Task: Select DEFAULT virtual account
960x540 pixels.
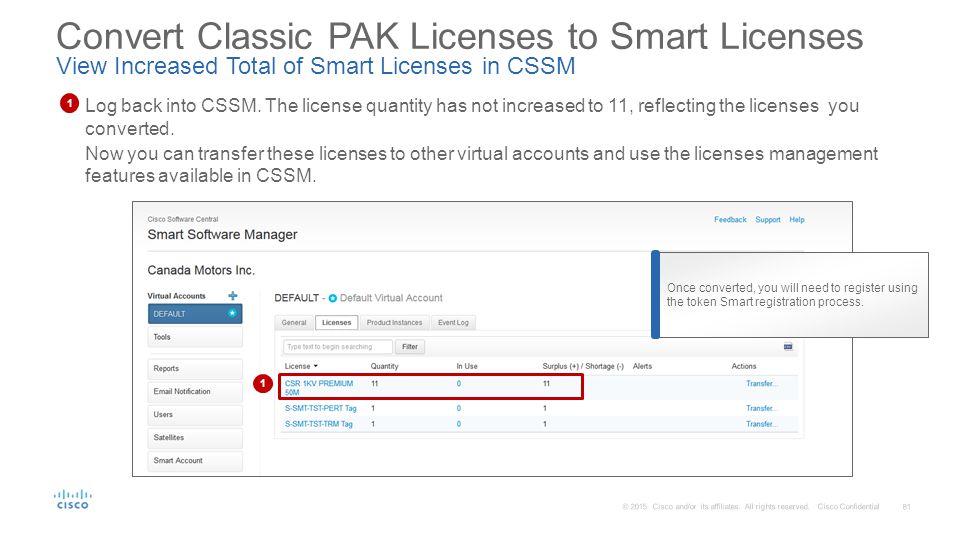Action: (195, 313)
